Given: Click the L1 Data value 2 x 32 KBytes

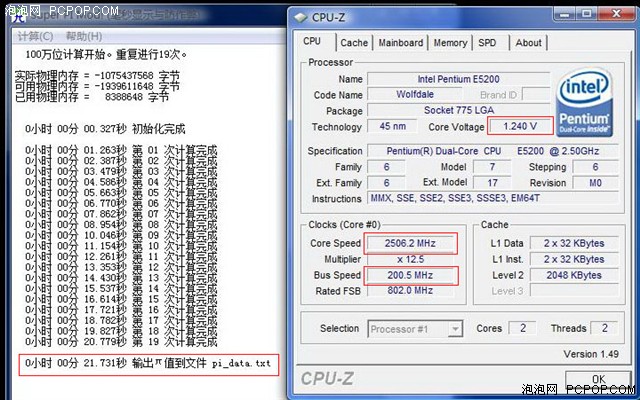Looking at the screenshot, I should coord(574,243).
